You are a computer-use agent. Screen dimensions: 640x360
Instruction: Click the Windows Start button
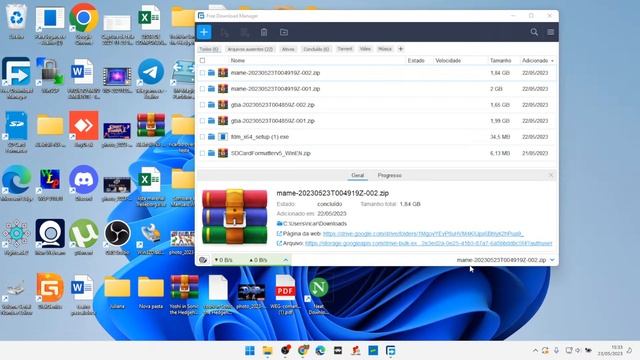pyautogui.click(x=250, y=350)
